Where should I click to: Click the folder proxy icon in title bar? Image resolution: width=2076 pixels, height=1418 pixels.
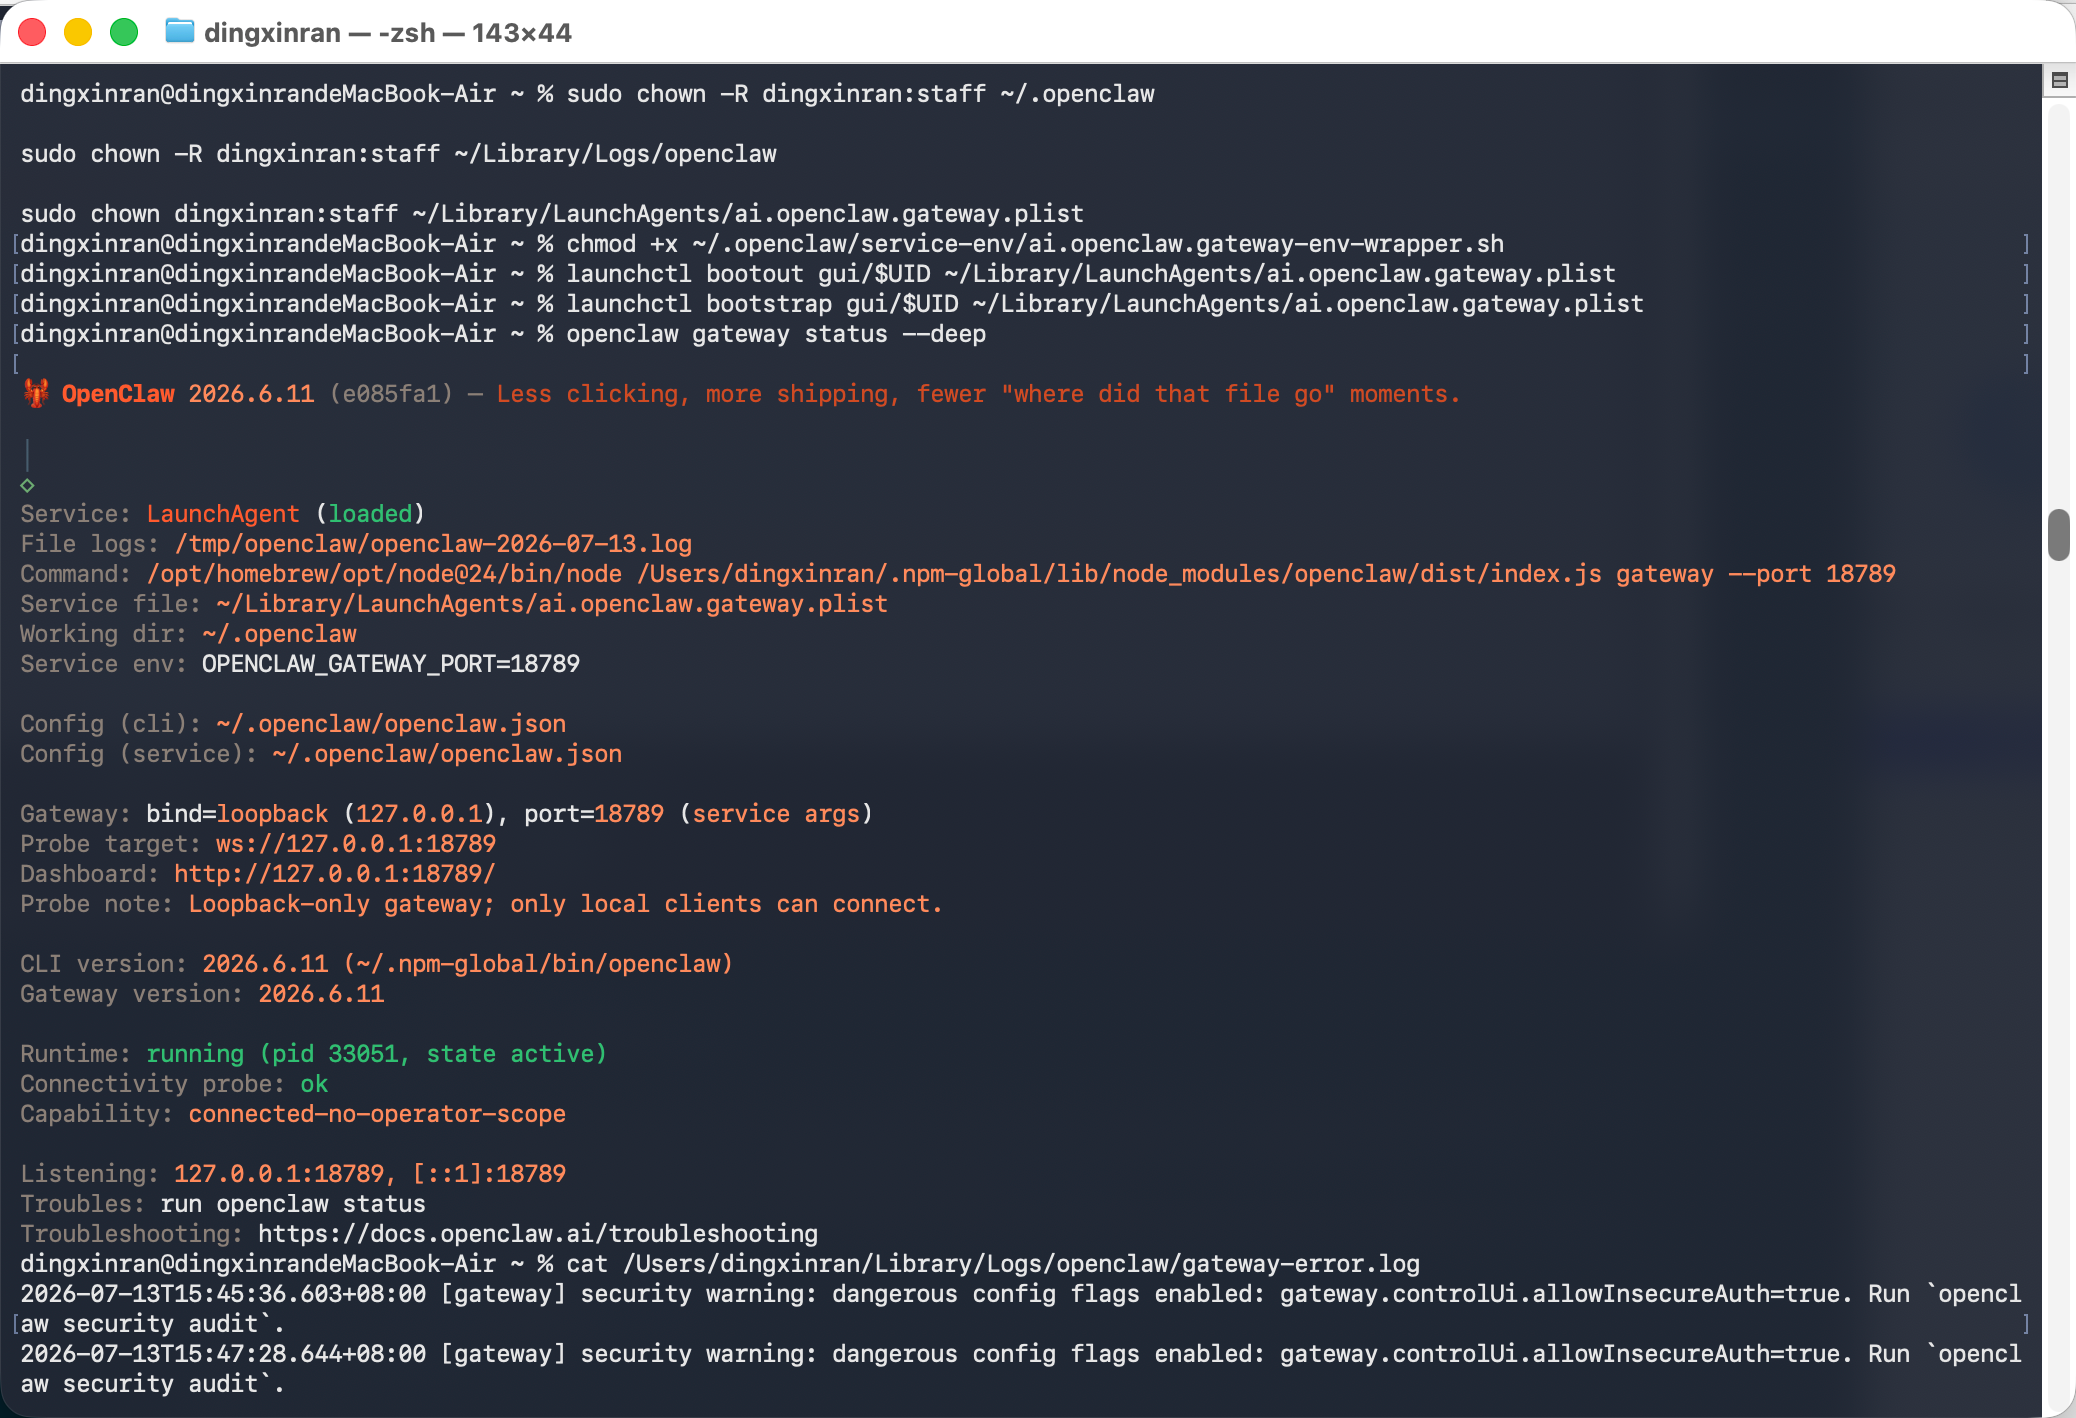(179, 32)
